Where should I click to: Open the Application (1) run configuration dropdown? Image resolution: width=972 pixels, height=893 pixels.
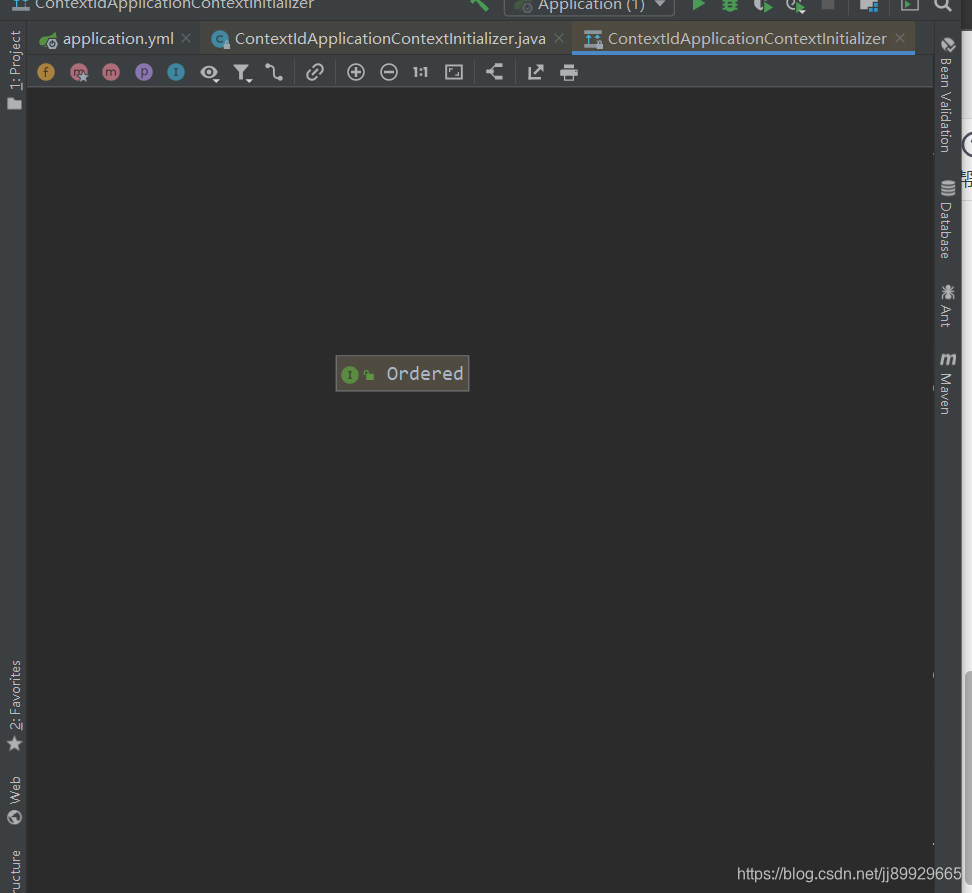coord(590,5)
